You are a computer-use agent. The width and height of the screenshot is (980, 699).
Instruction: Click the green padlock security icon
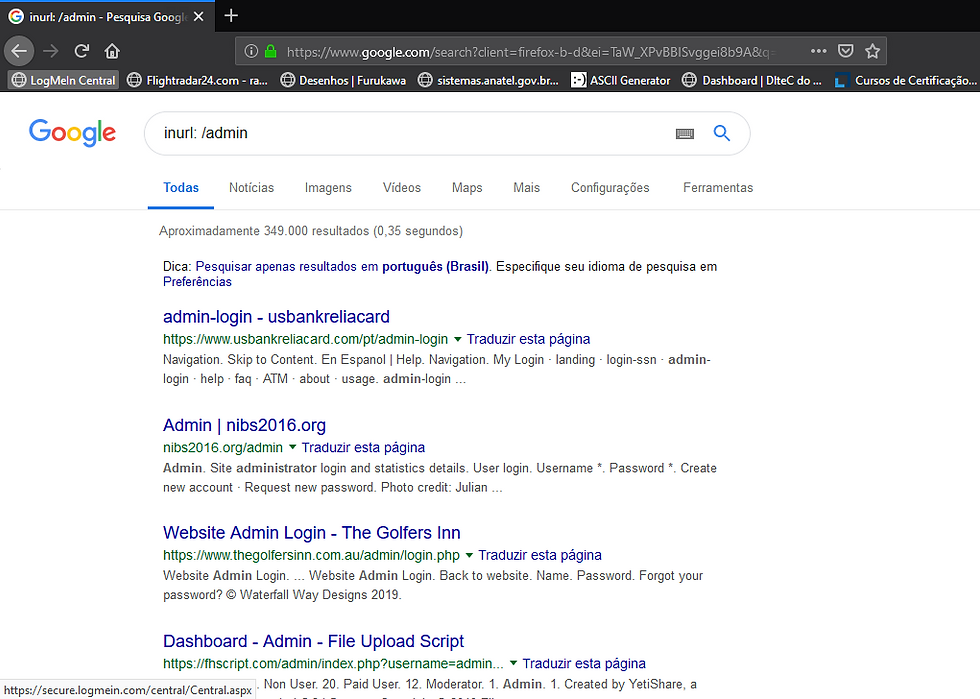tap(271, 51)
